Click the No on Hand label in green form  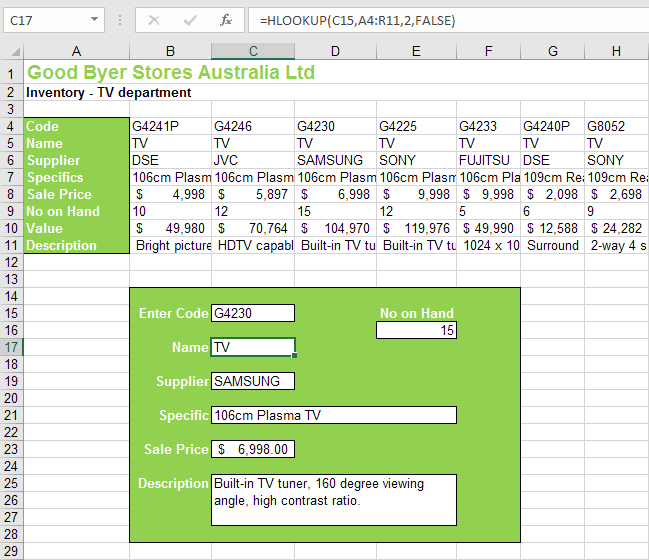coord(417,313)
